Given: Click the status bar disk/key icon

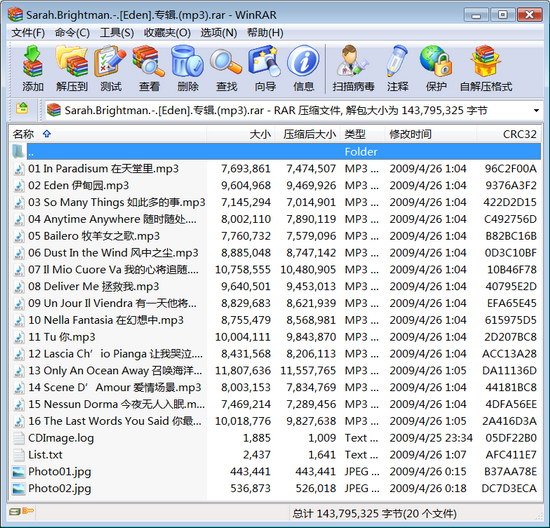Looking at the screenshot, I should tap(21, 512).
